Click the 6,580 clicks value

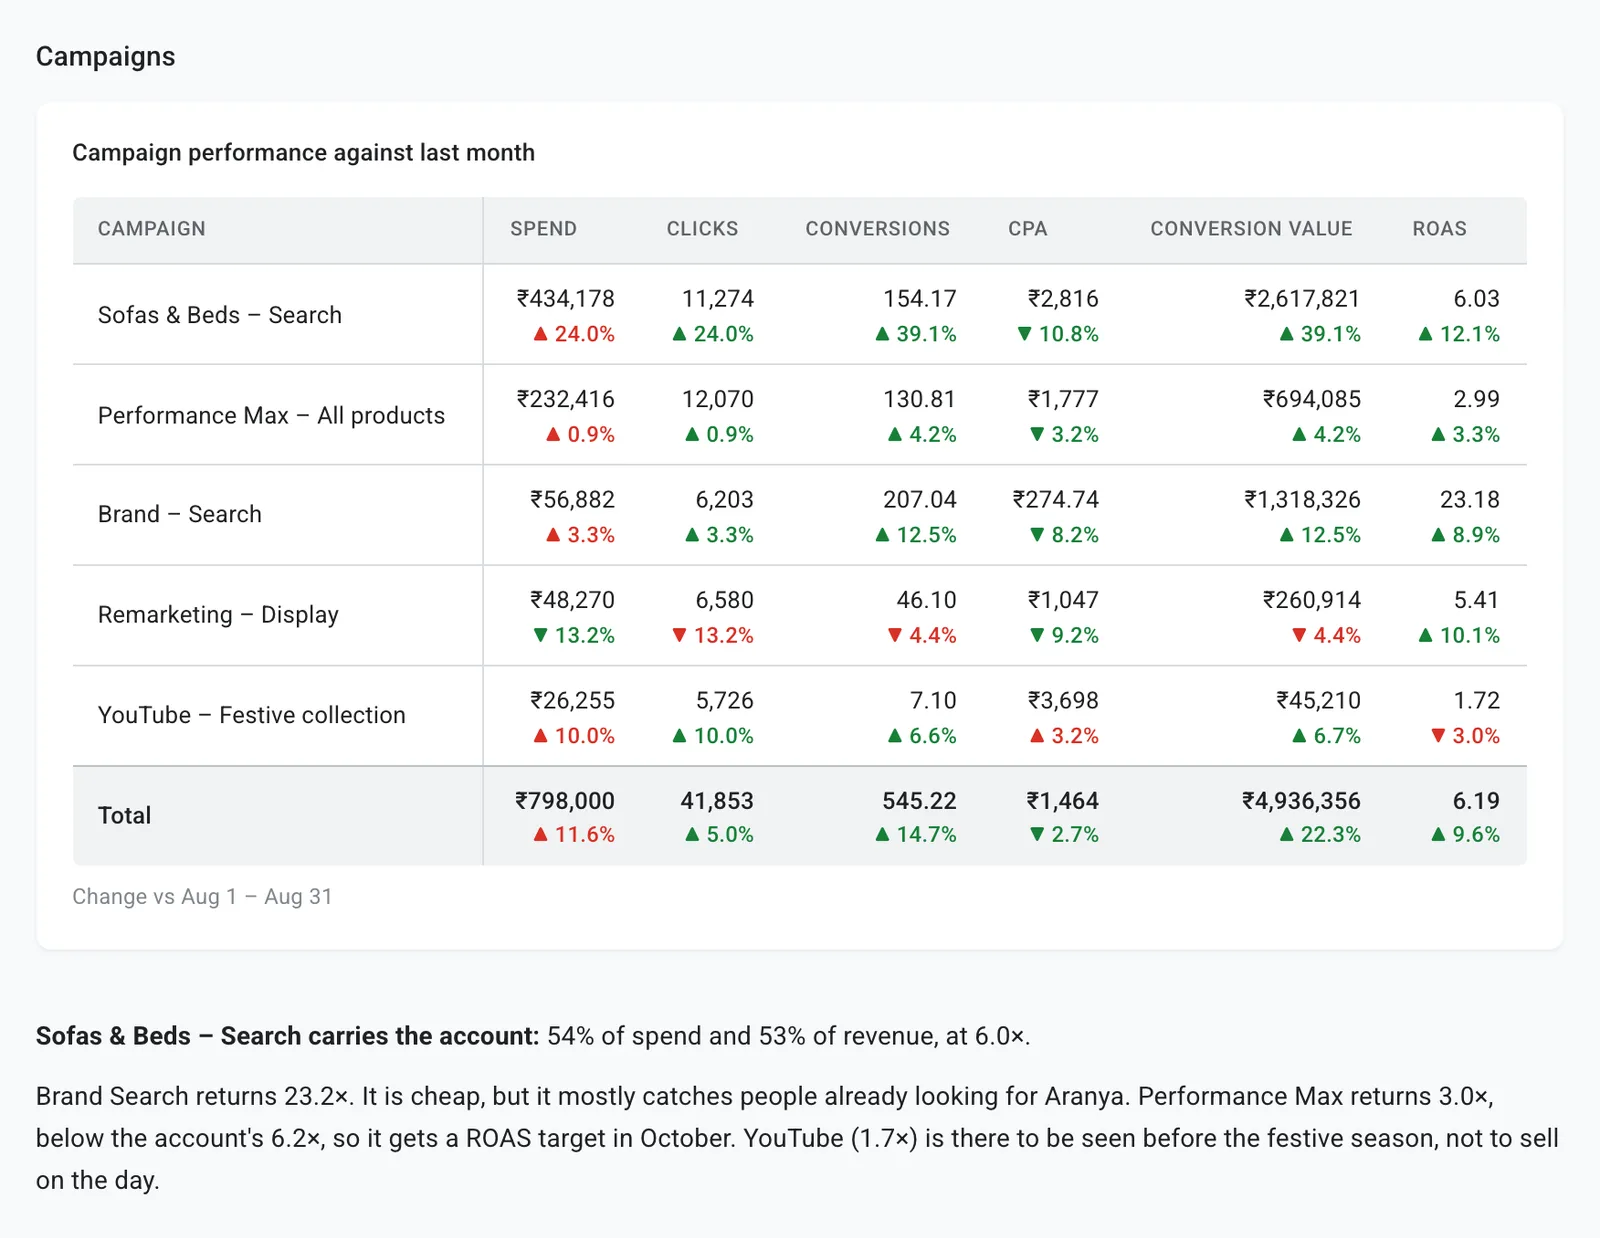(724, 600)
